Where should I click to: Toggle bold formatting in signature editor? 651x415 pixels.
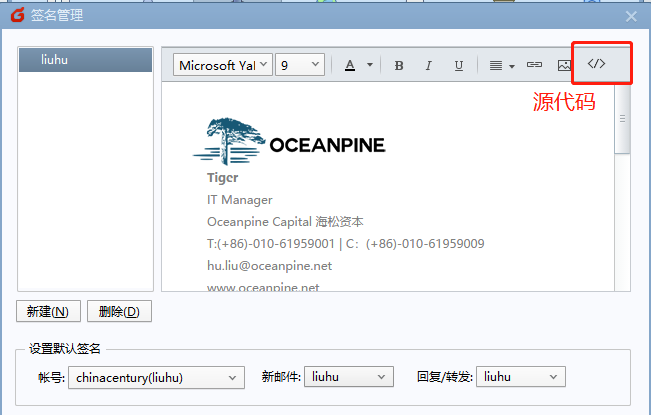click(x=399, y=66)
